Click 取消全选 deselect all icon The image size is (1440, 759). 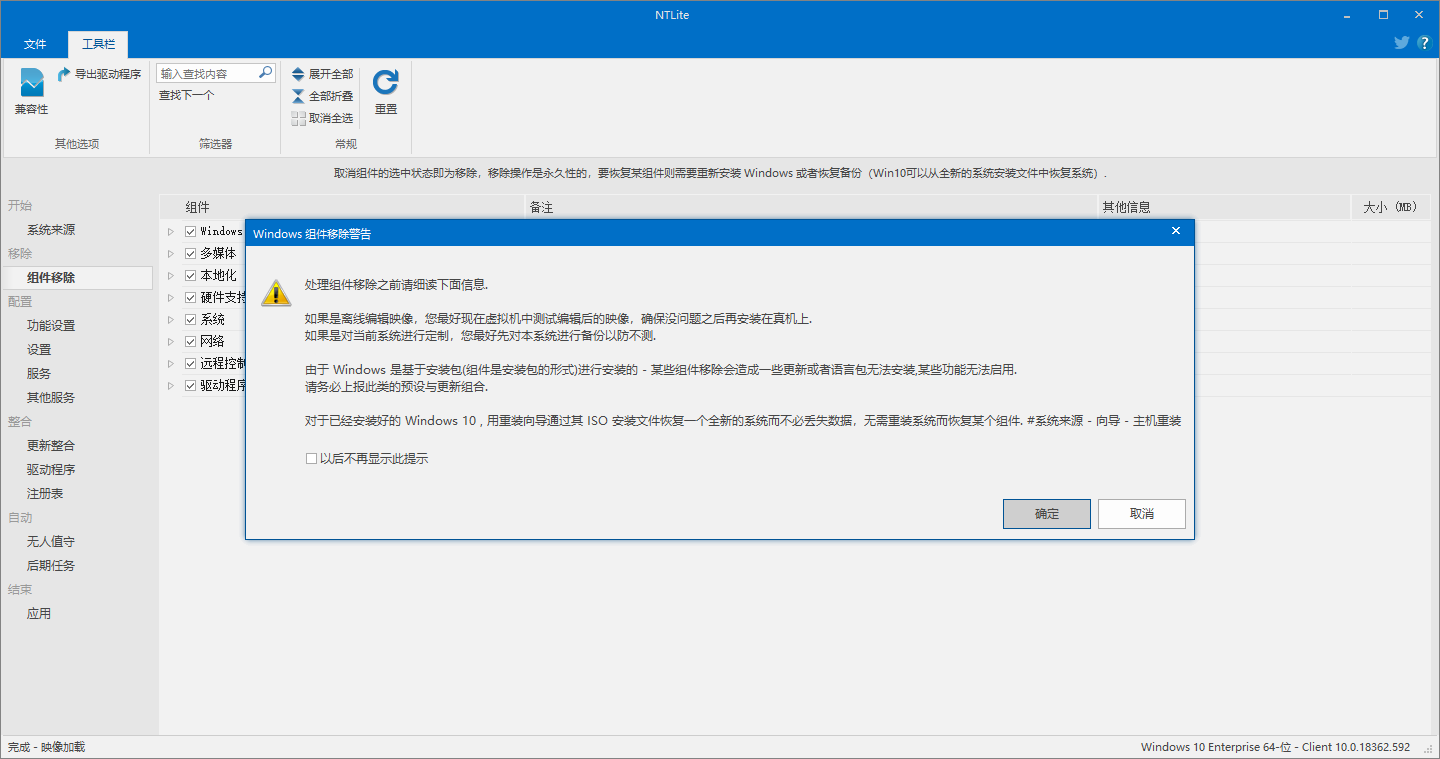tap(298, 118)
